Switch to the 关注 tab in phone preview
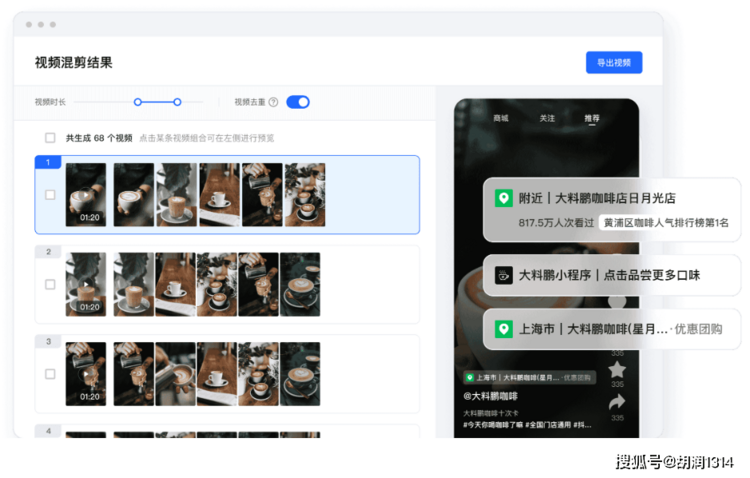Screen dimensions: 750x478 547,118
